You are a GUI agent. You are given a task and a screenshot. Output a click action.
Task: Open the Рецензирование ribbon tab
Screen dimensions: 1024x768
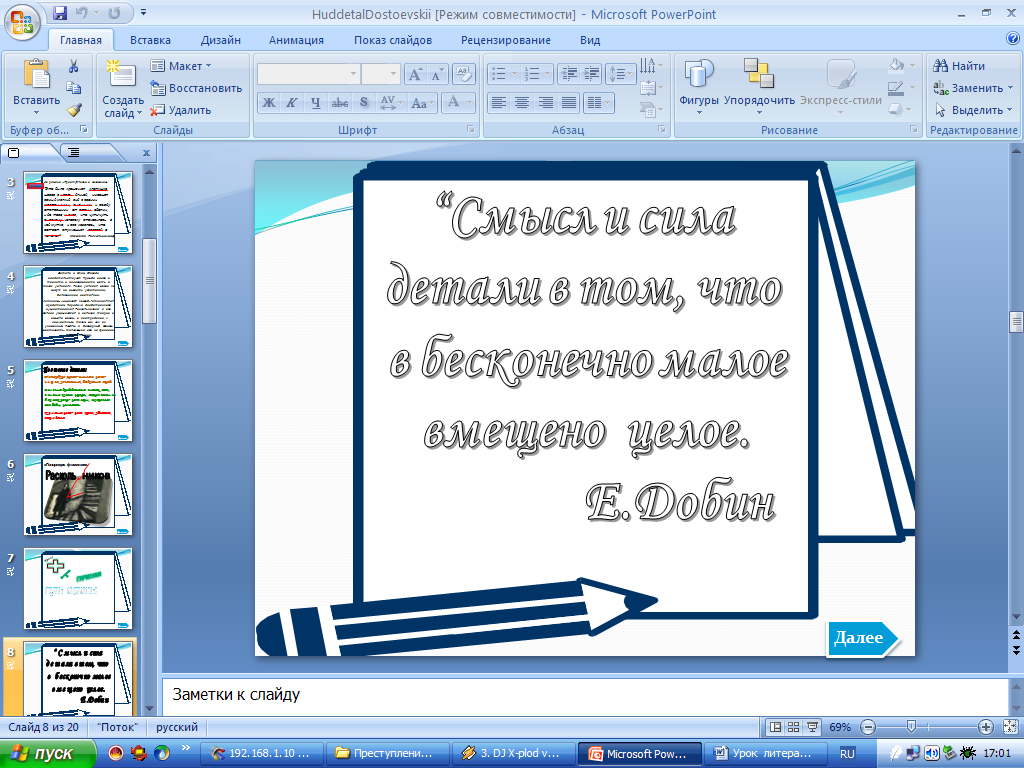click(506, 40)
